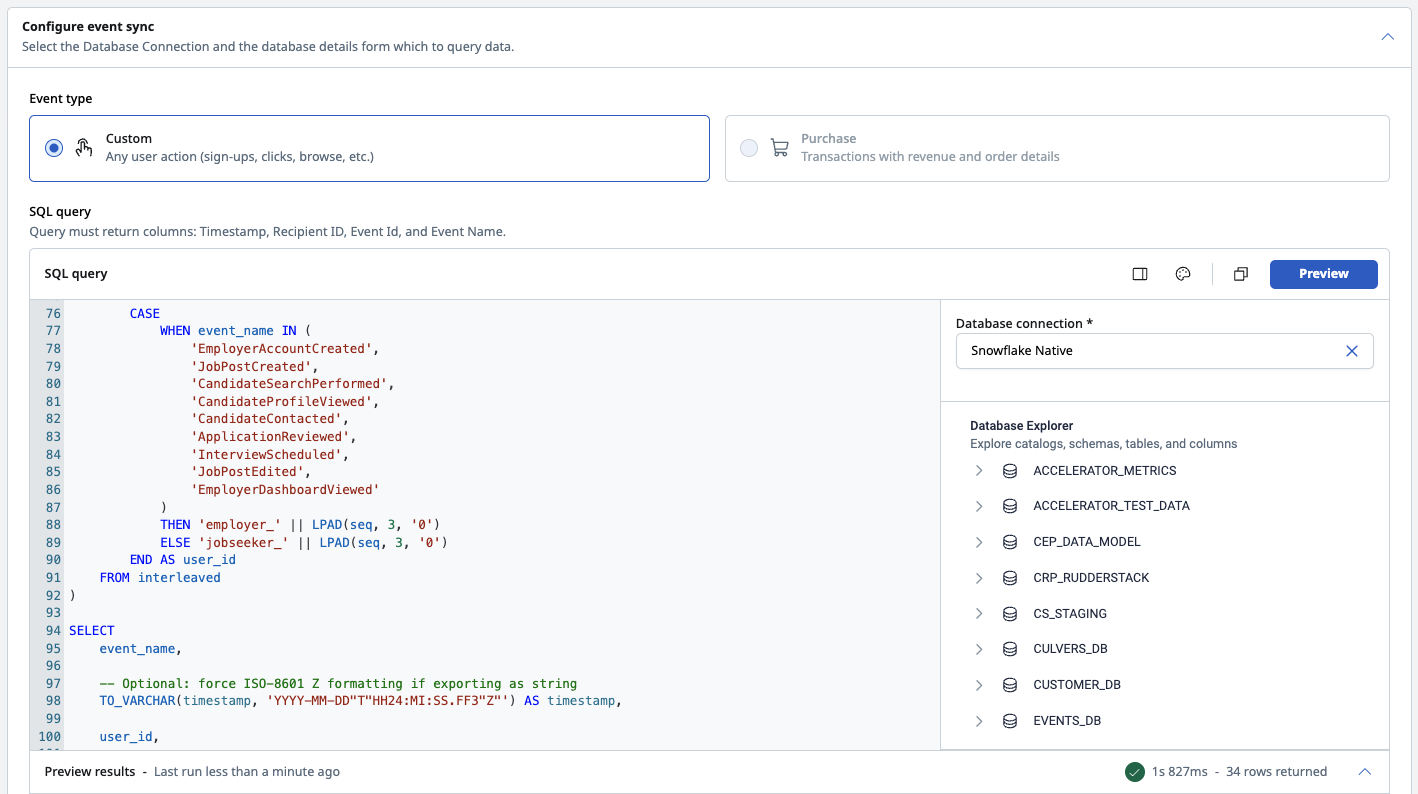Select the CEP_DATA_MODEL label
The image size is (1418, 794).
1086,542
